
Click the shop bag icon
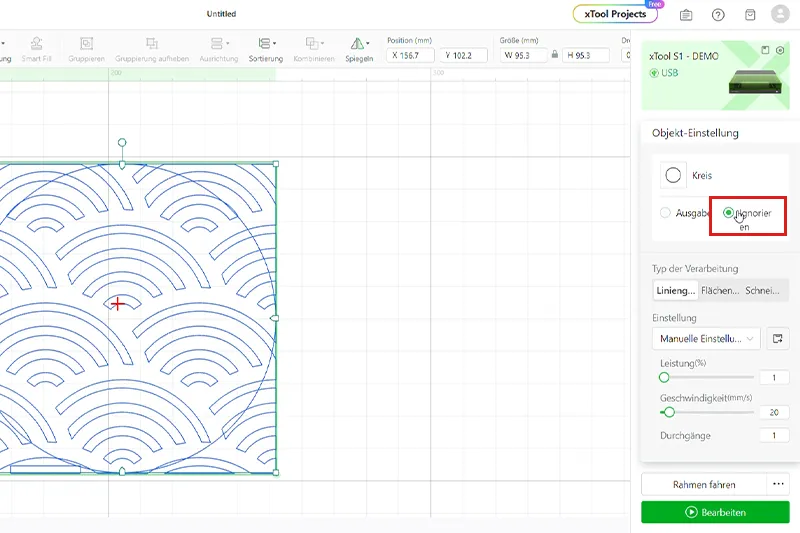[x=750, y=15]
